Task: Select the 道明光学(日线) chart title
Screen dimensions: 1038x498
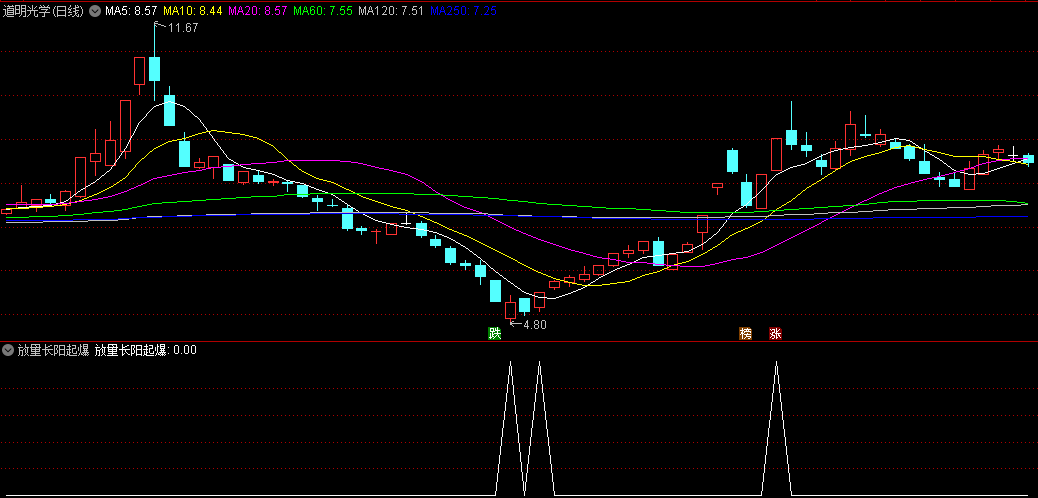Action: (x=43, y=11)
